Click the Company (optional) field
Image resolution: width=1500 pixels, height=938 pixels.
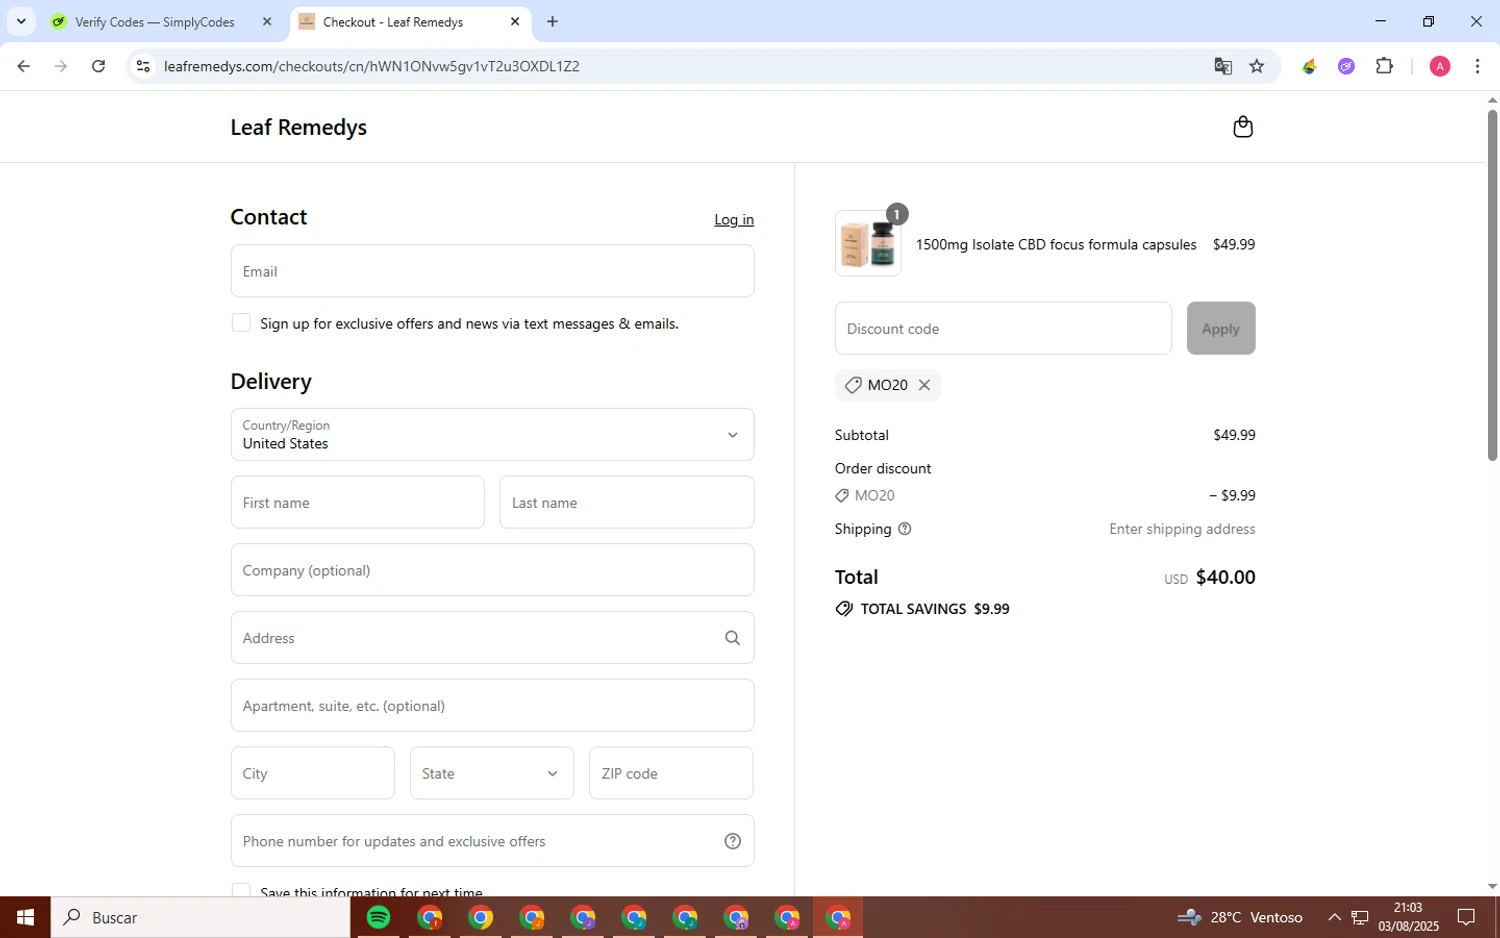(492, 570)
